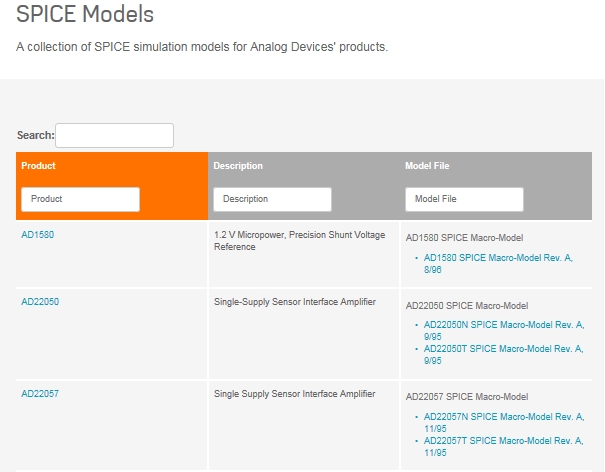Sort table by the Description column header
This screenshot has height=472, width=605.
238,166
